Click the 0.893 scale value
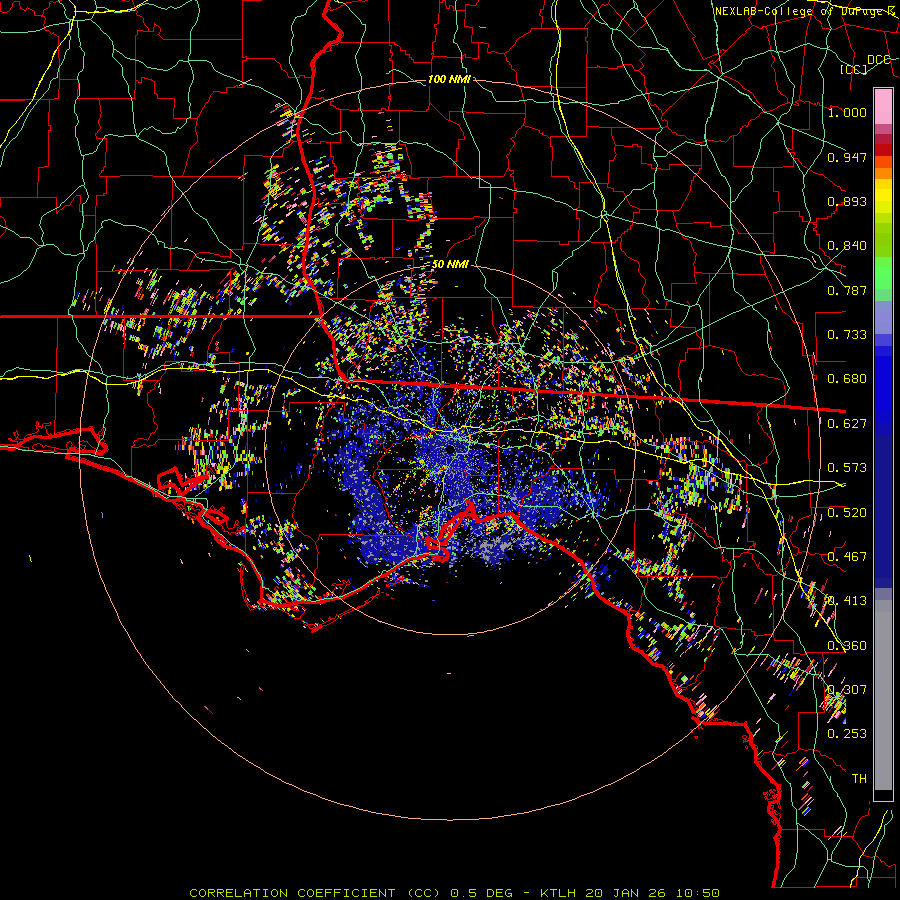 847,201
